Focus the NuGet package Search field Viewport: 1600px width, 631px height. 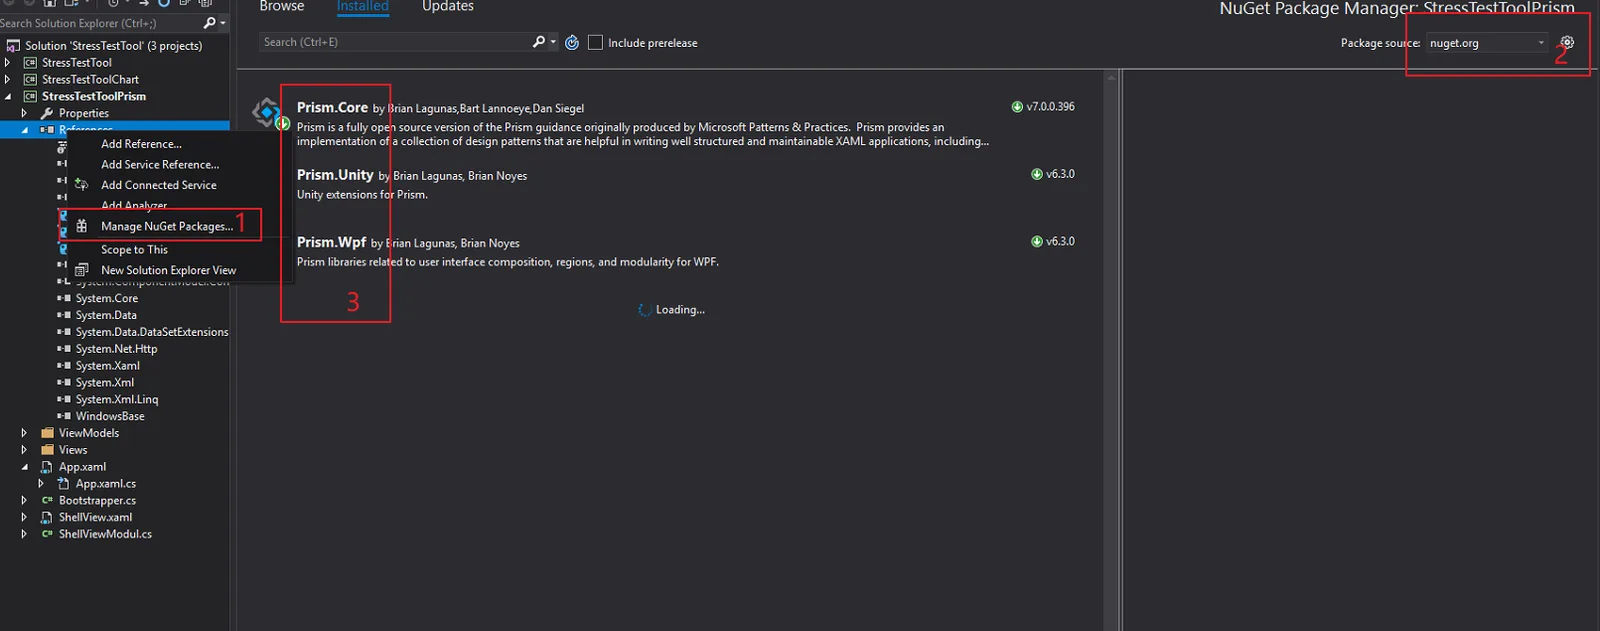tap(395, 42)
